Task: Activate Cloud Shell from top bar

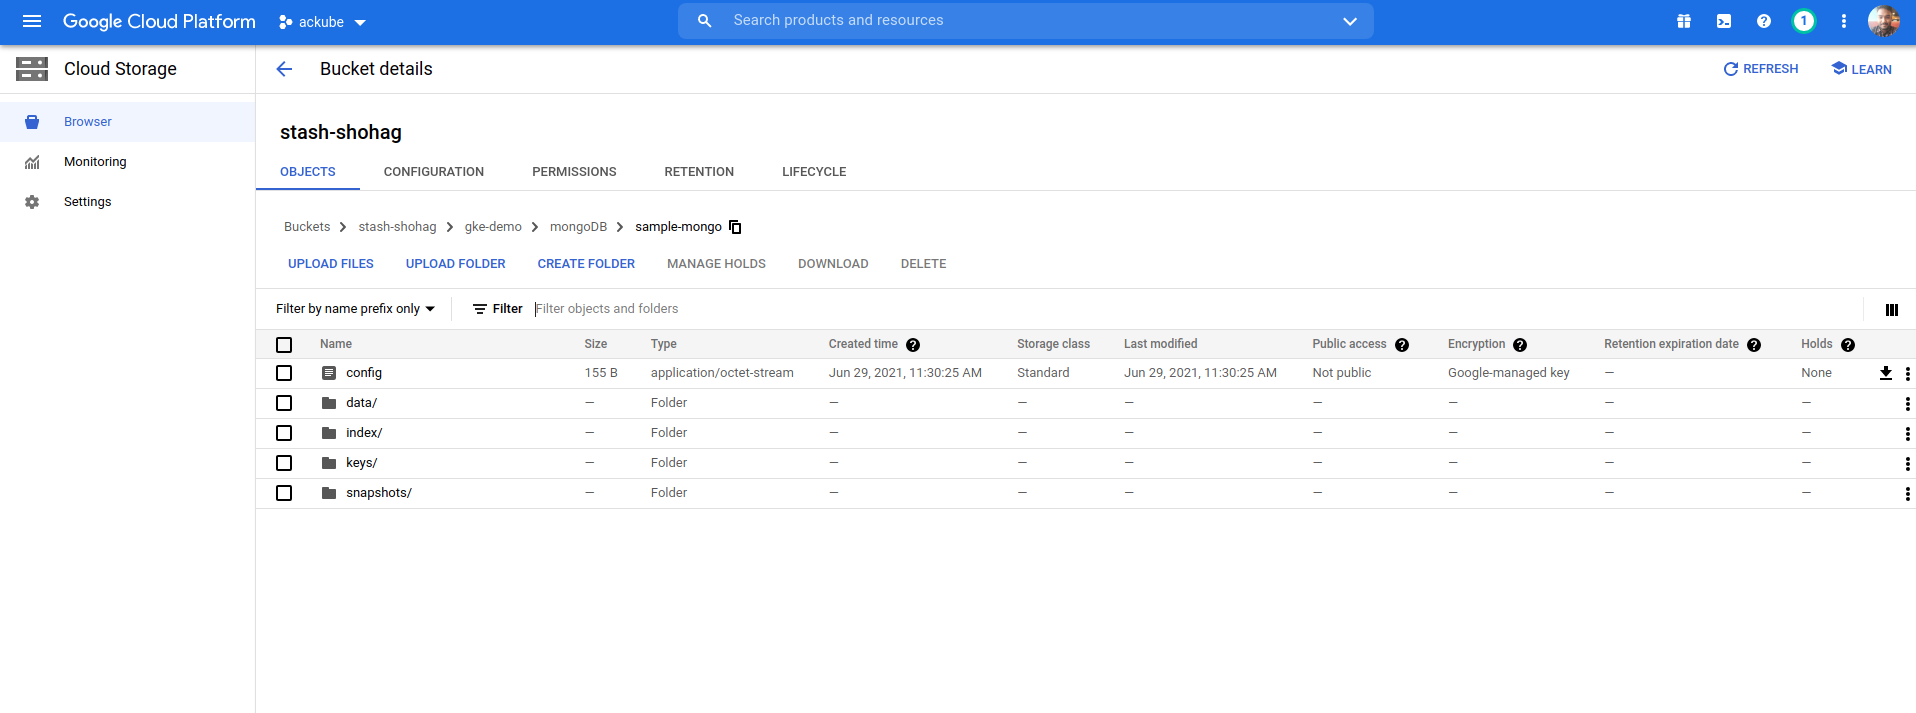Action: [1724, 21]
